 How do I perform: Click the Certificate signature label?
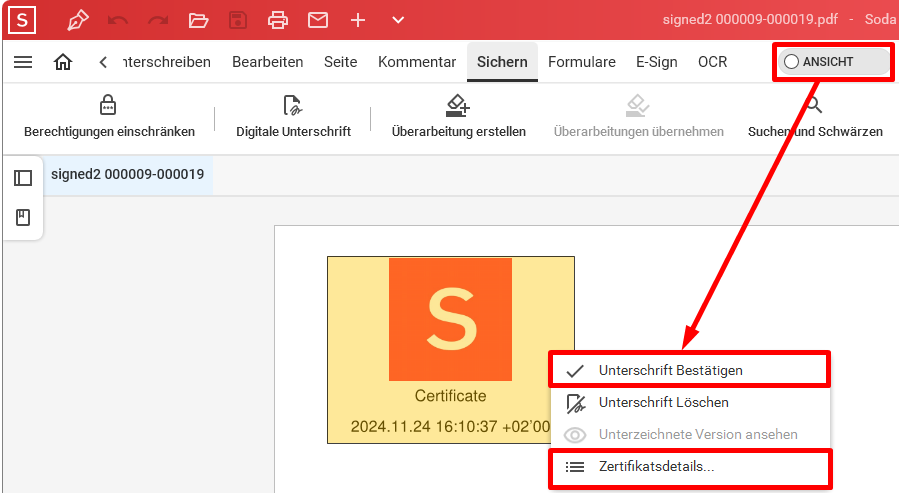(x=451, y=396)
